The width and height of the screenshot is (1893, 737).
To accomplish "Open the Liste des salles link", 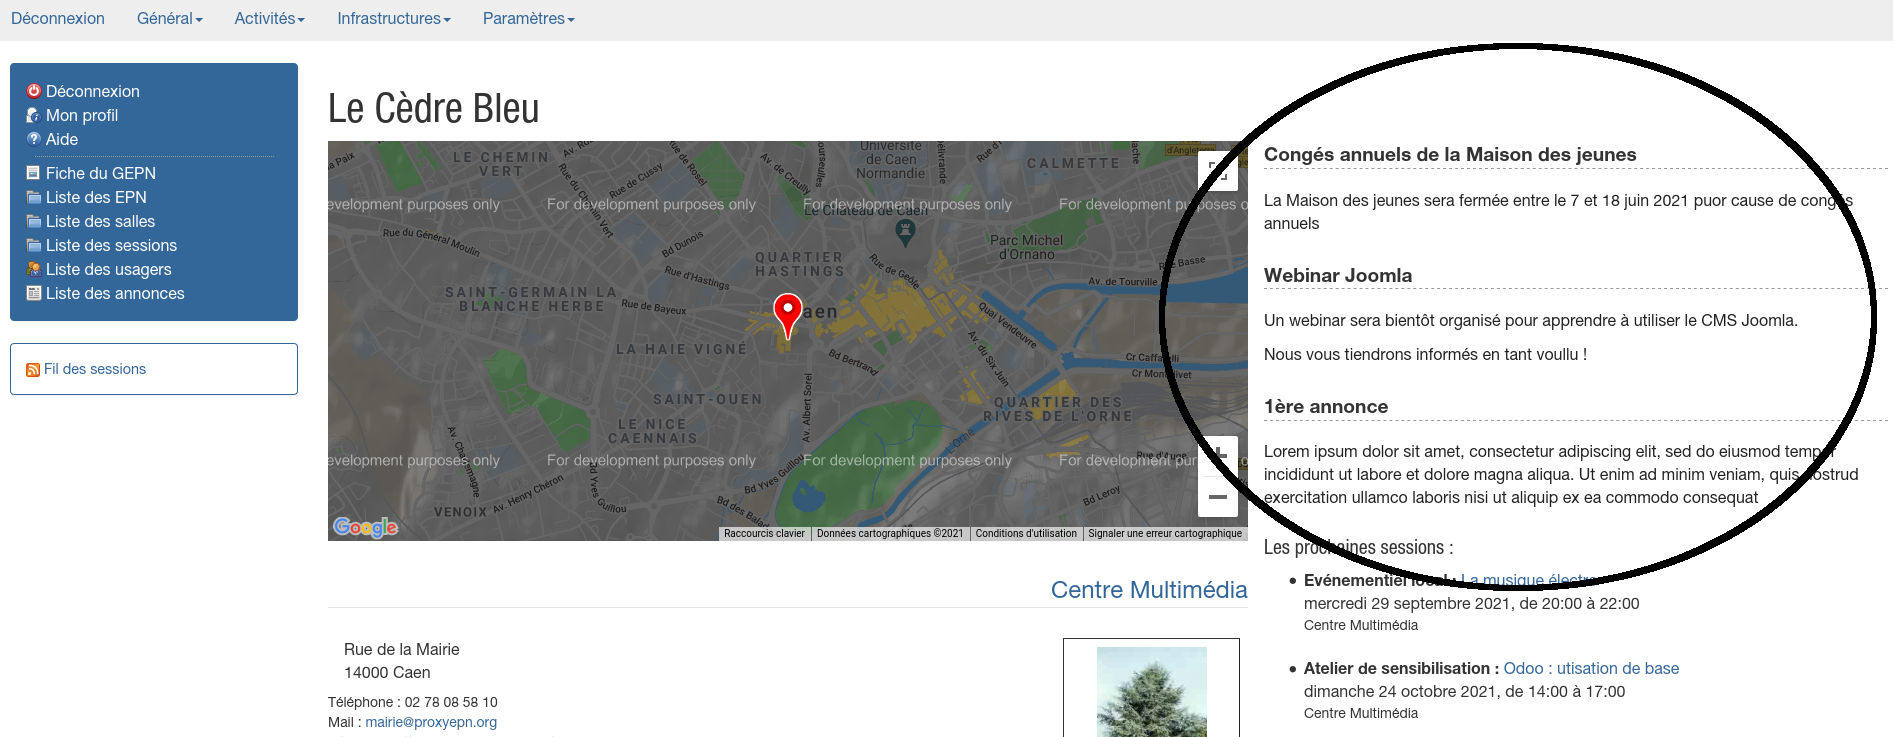I will coord(100,221).
